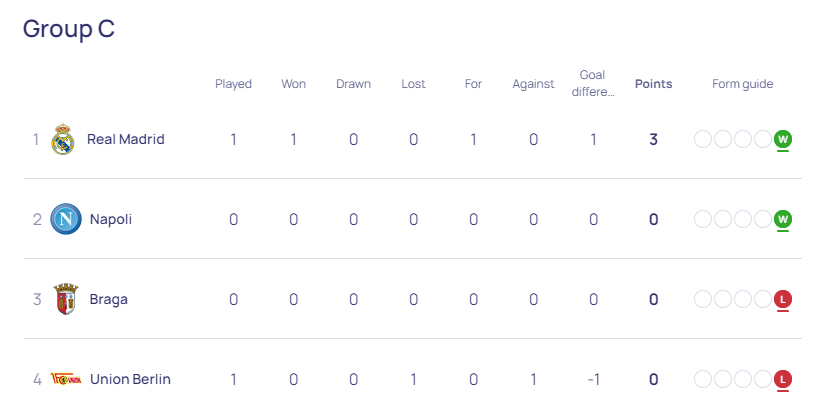Open the Union Berlin team link
The height and width of the screenshot is (417, 826).
click(130, 379)
